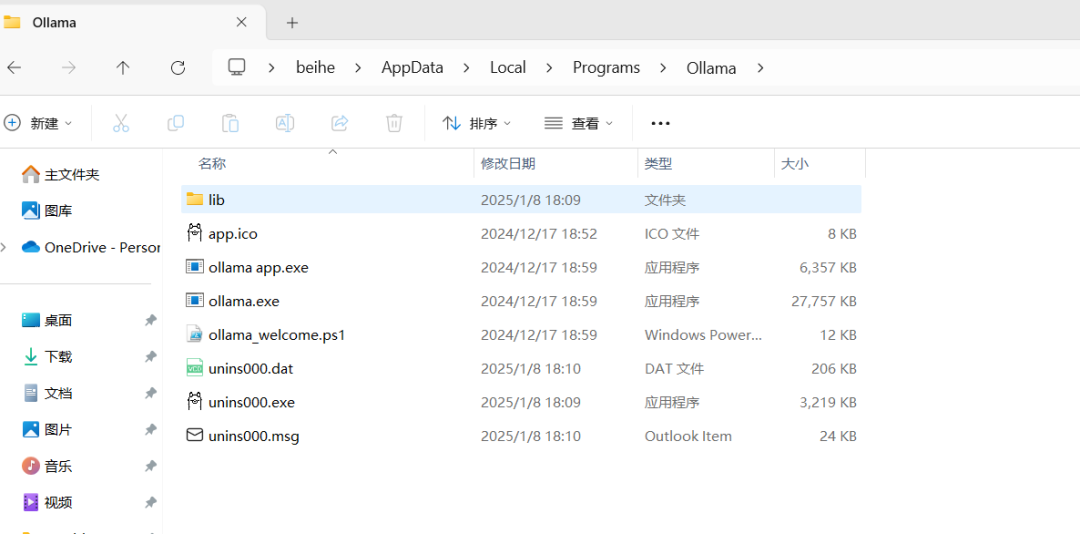Close the Ollama tab
Viewport: 1080px width, 534px height.
241,22
